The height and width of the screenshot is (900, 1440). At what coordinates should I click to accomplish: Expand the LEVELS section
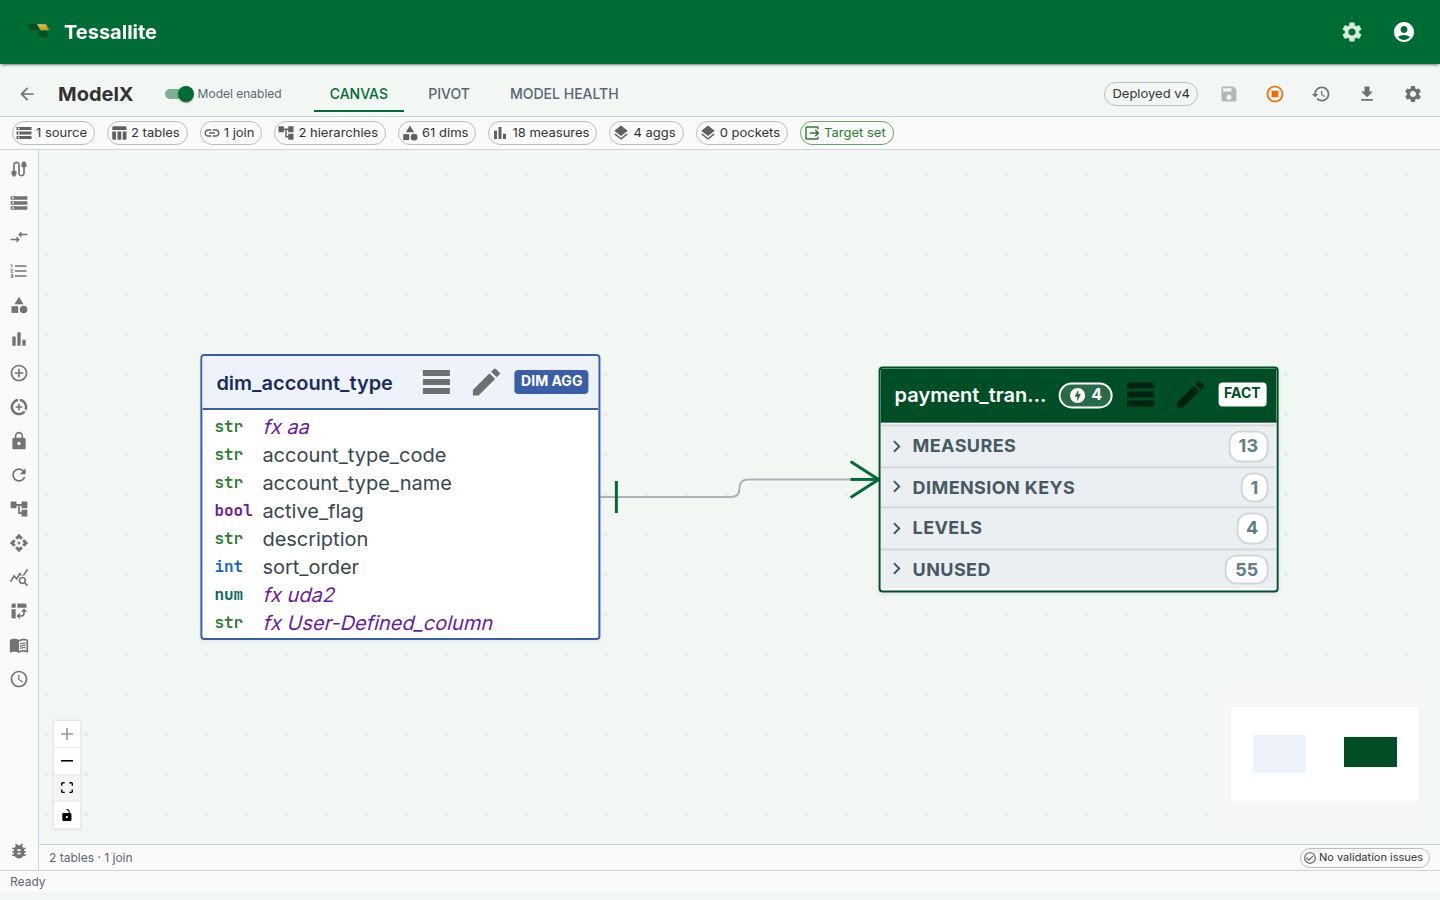[1078, 528]
